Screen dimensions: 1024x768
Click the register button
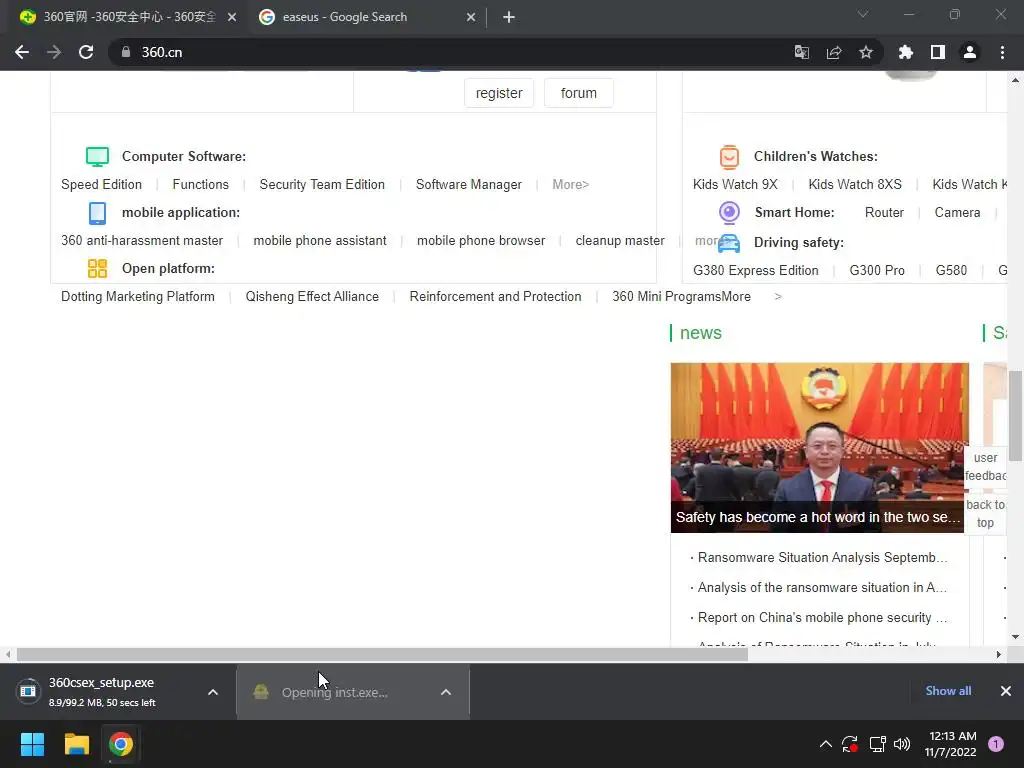499,93
